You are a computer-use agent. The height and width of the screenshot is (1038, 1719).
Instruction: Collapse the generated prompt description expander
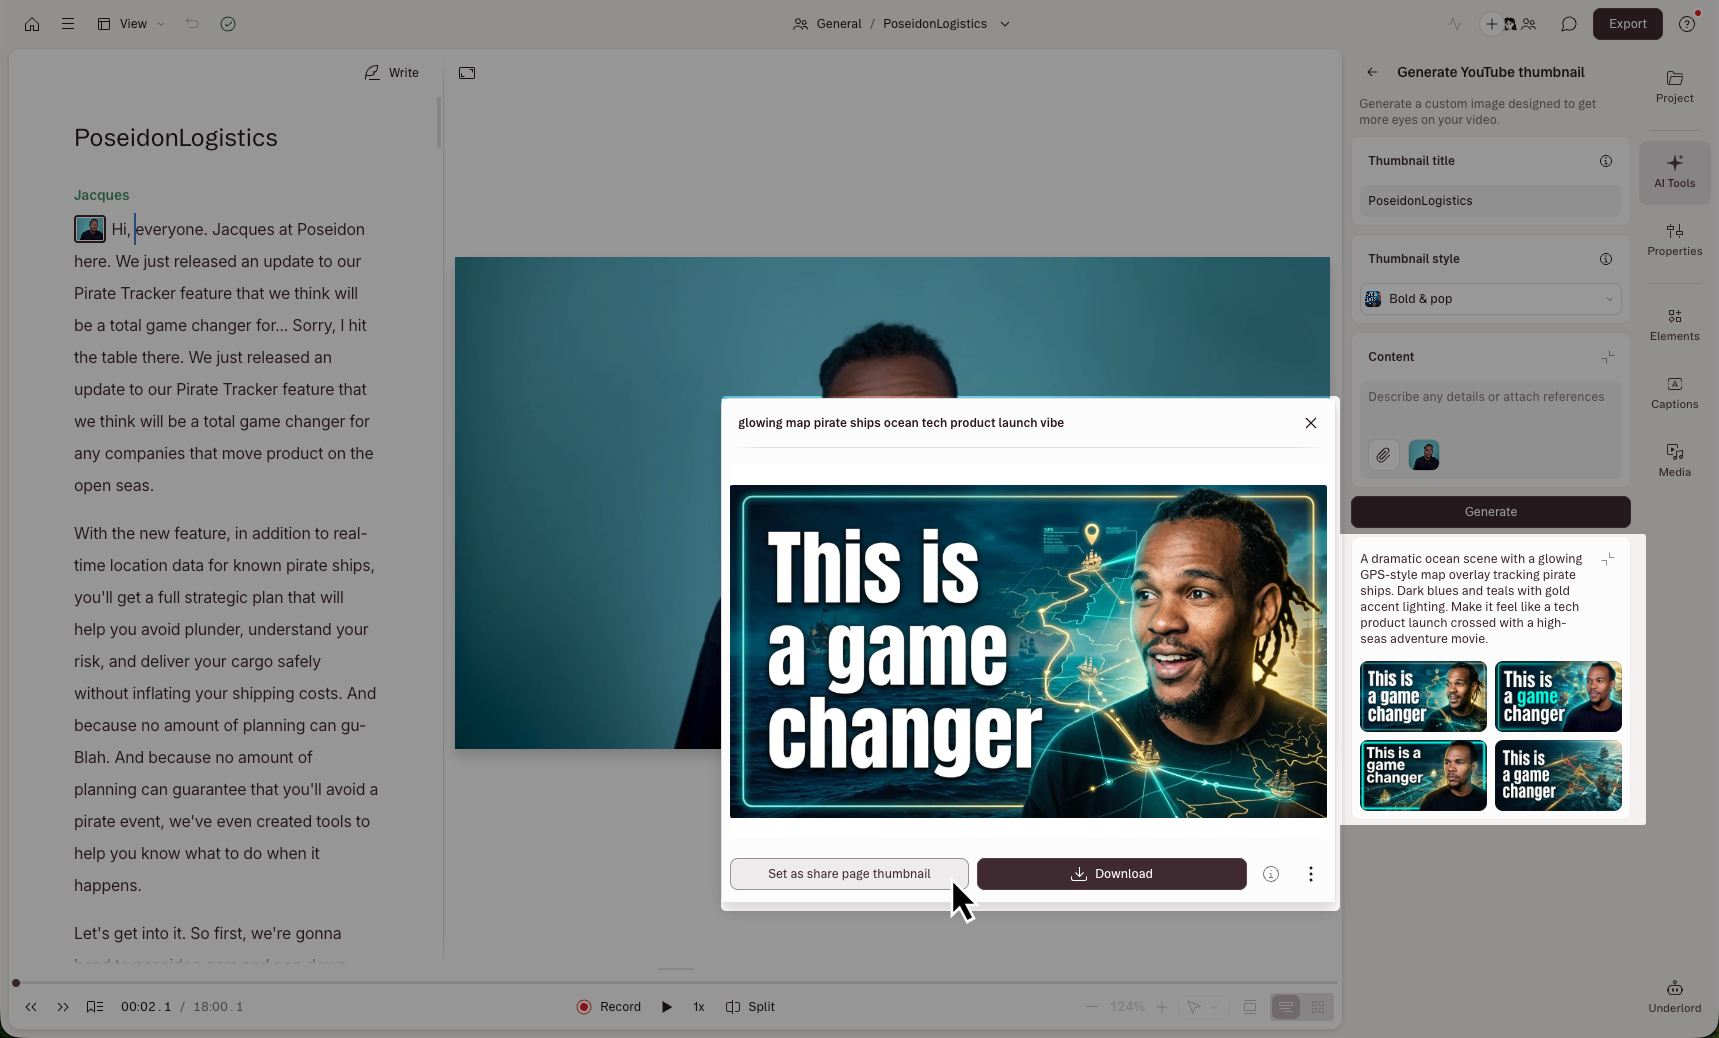coord(1608,559)
